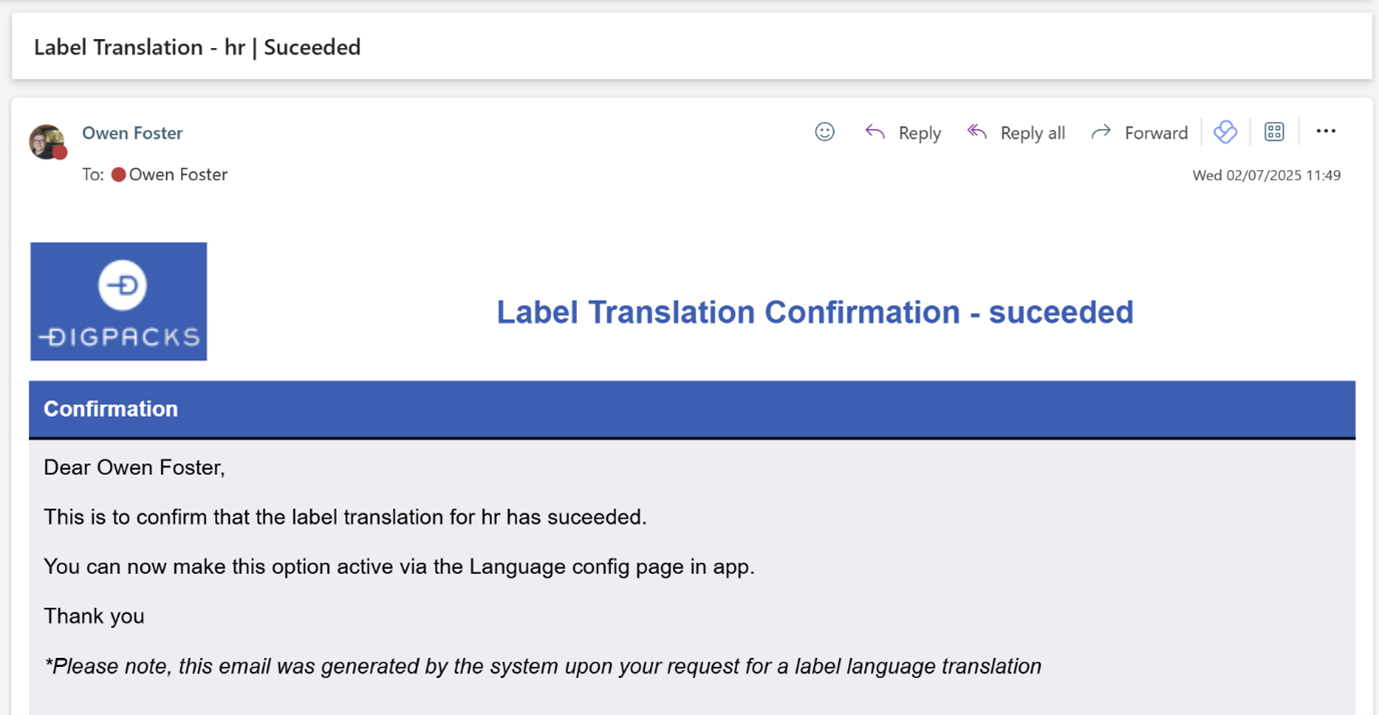Click the Digpacks logo image
Screen dimensions: 1379x715
pyautogui.click(x=119, y=301)
